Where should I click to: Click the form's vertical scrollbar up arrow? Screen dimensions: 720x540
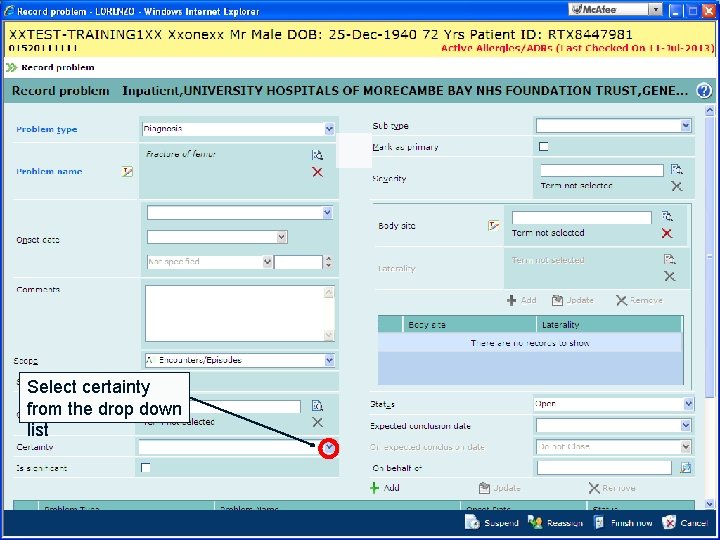(x=709, y=111)
